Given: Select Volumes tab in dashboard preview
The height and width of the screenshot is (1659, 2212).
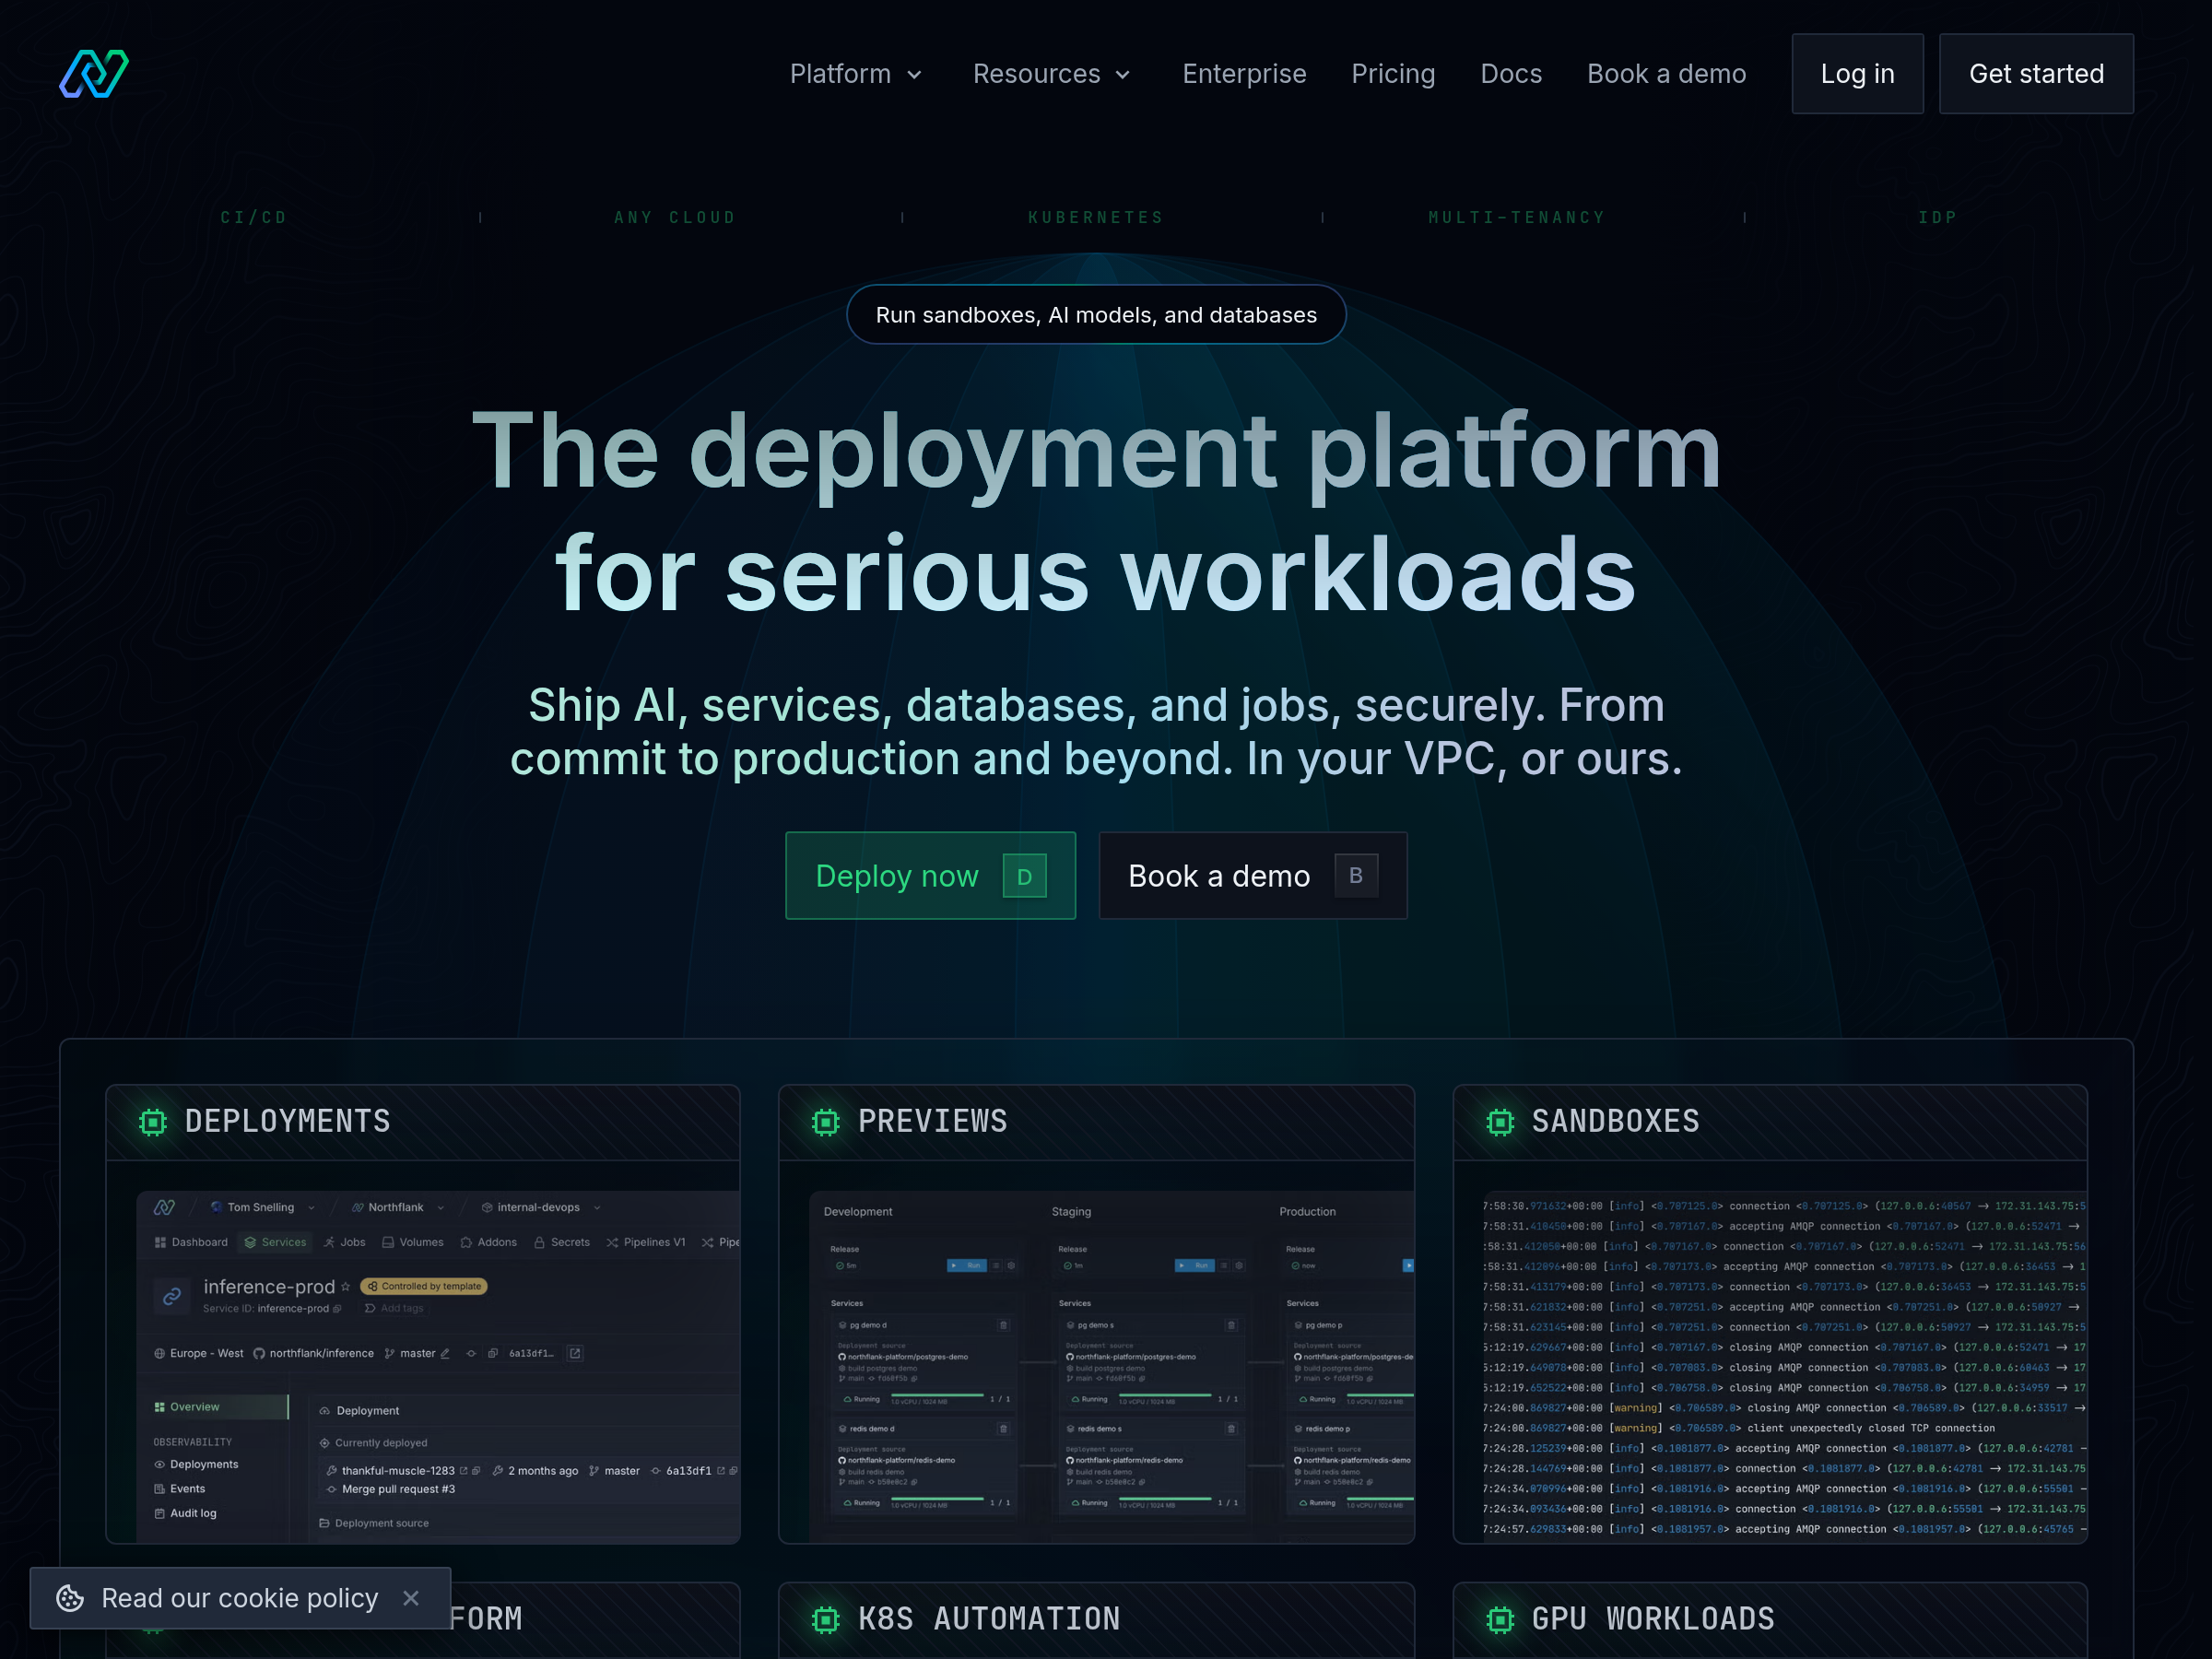Looking at the screenshot, I should click(x=413, y=1242).
